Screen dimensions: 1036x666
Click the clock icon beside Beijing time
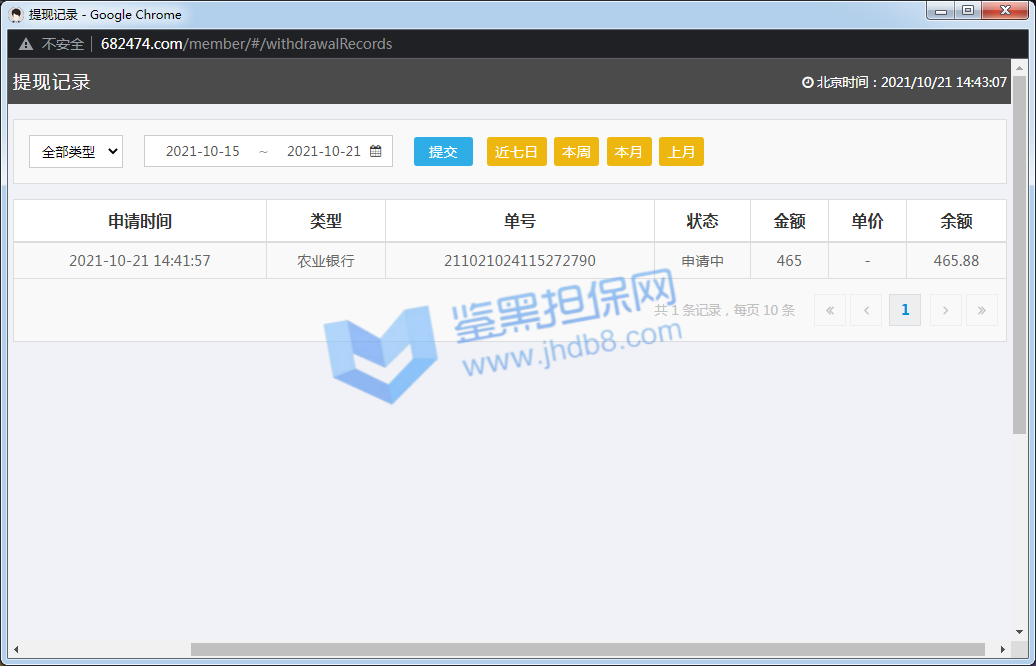[808, 83]
